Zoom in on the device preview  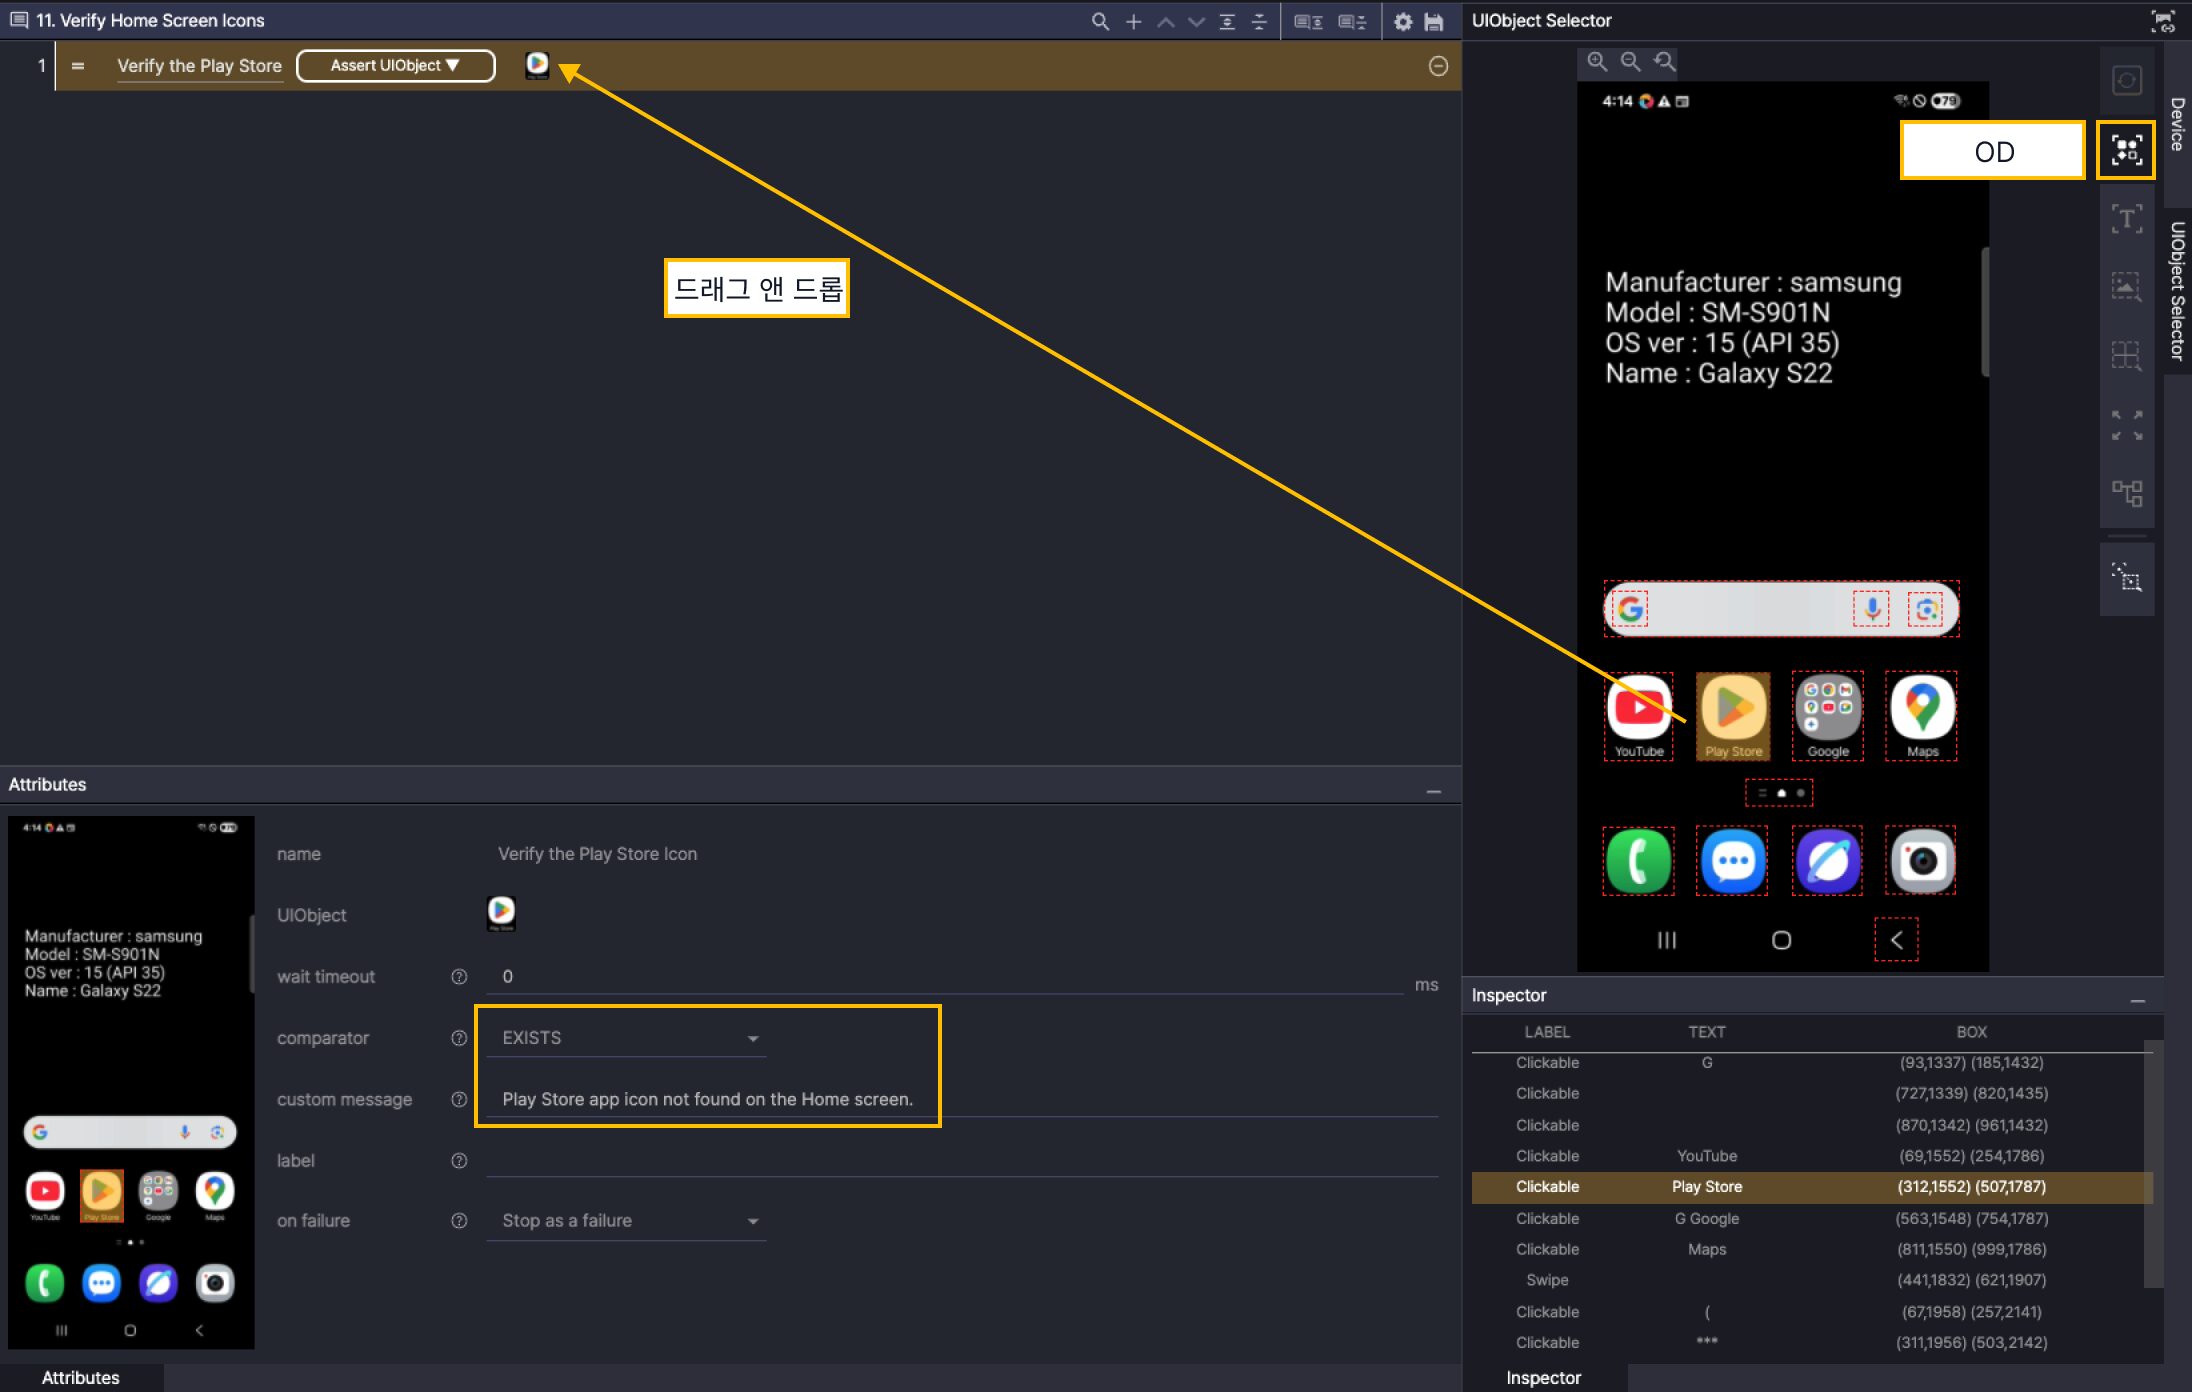(1597, 62)
